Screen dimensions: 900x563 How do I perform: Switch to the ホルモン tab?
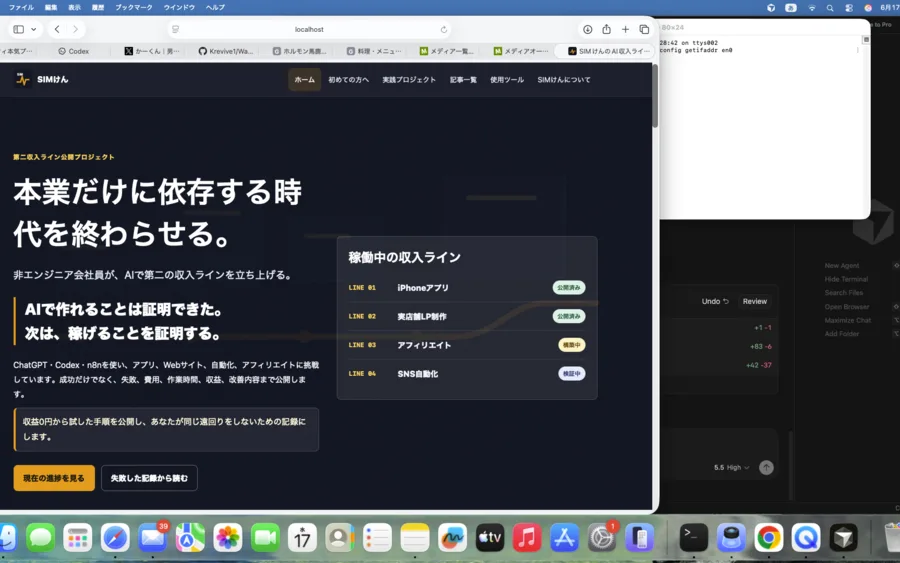[x=300, y=51]
